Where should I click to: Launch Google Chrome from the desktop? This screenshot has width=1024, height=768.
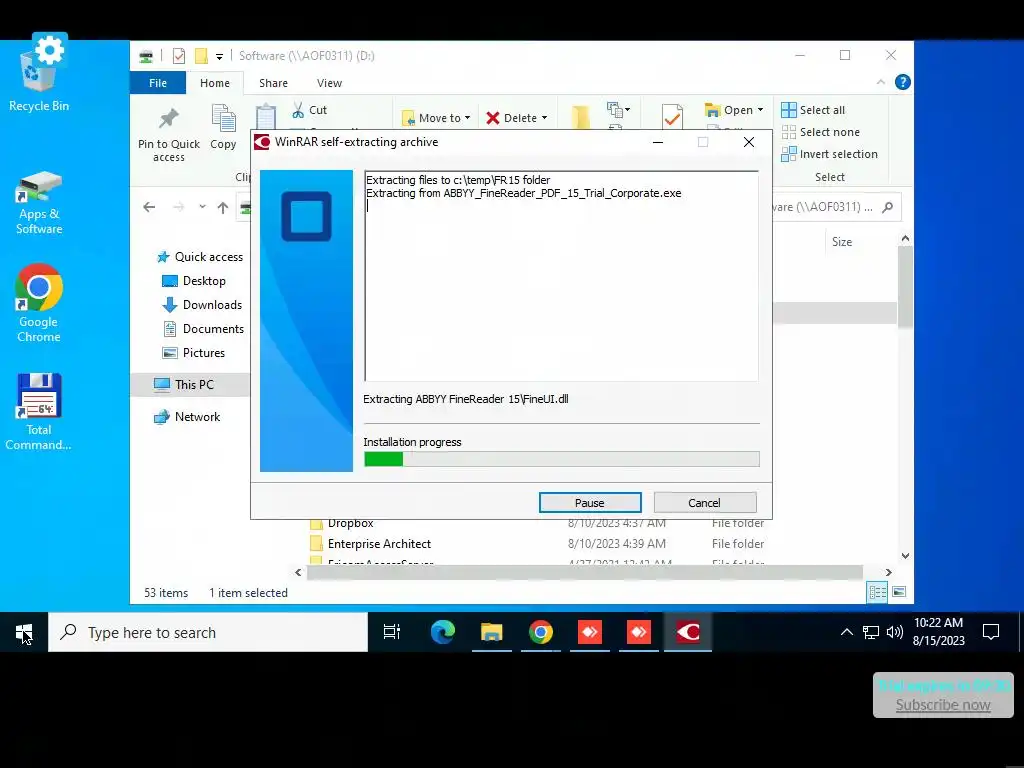point(39,303)
